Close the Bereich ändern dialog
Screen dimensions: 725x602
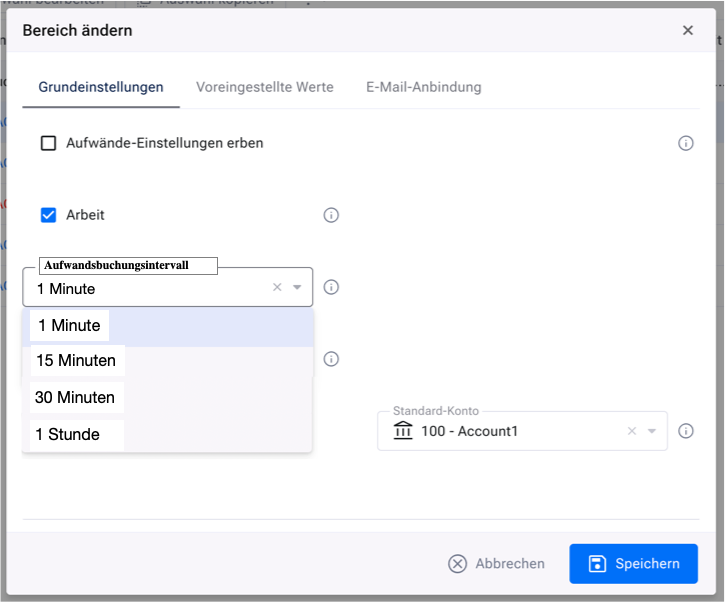688,31
